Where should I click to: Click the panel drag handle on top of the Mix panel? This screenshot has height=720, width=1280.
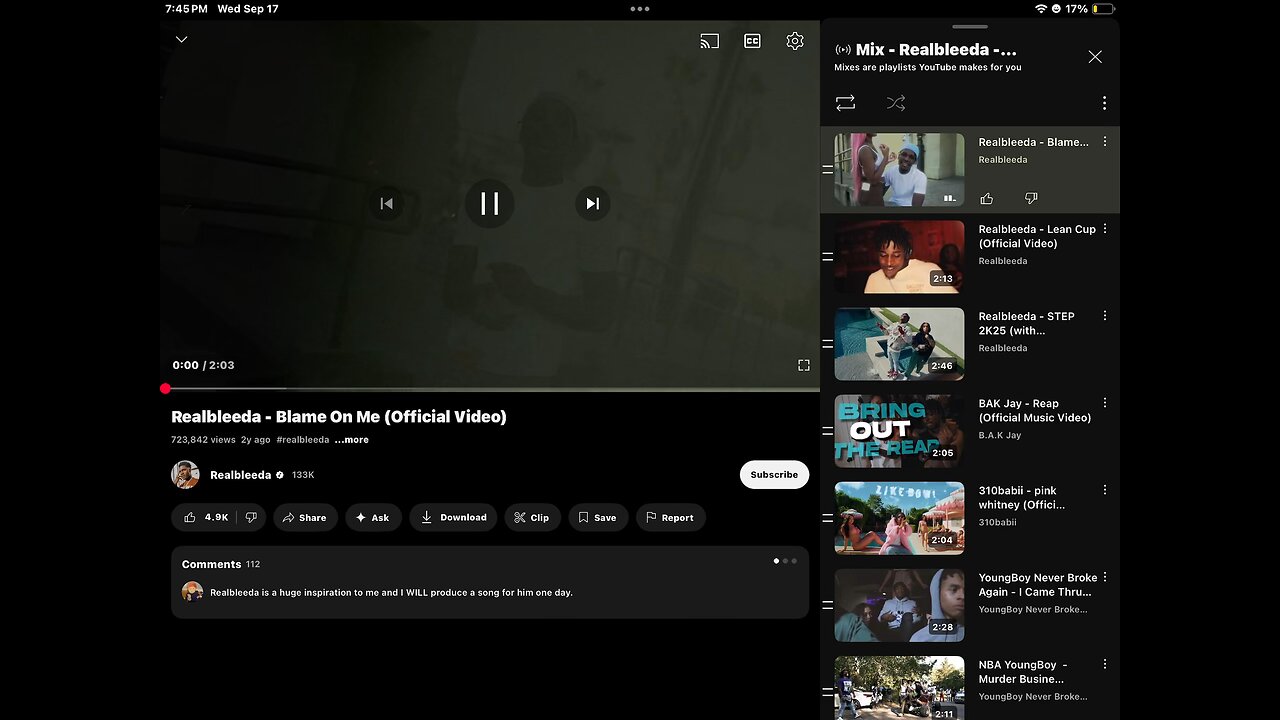coord(970,27)
